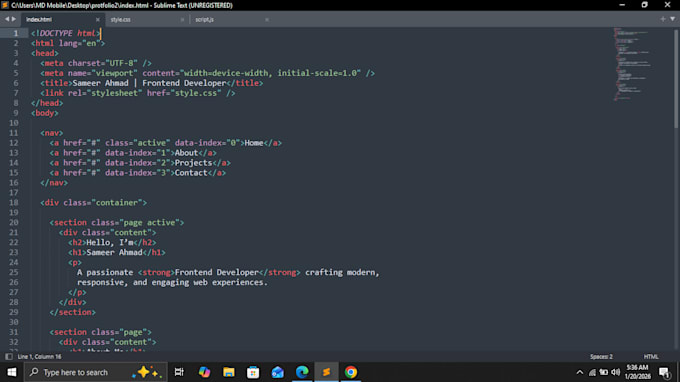Close the index.html tab
Image resolution: width=680 pixels, height=382 pixels.
(x=98, y=20)
